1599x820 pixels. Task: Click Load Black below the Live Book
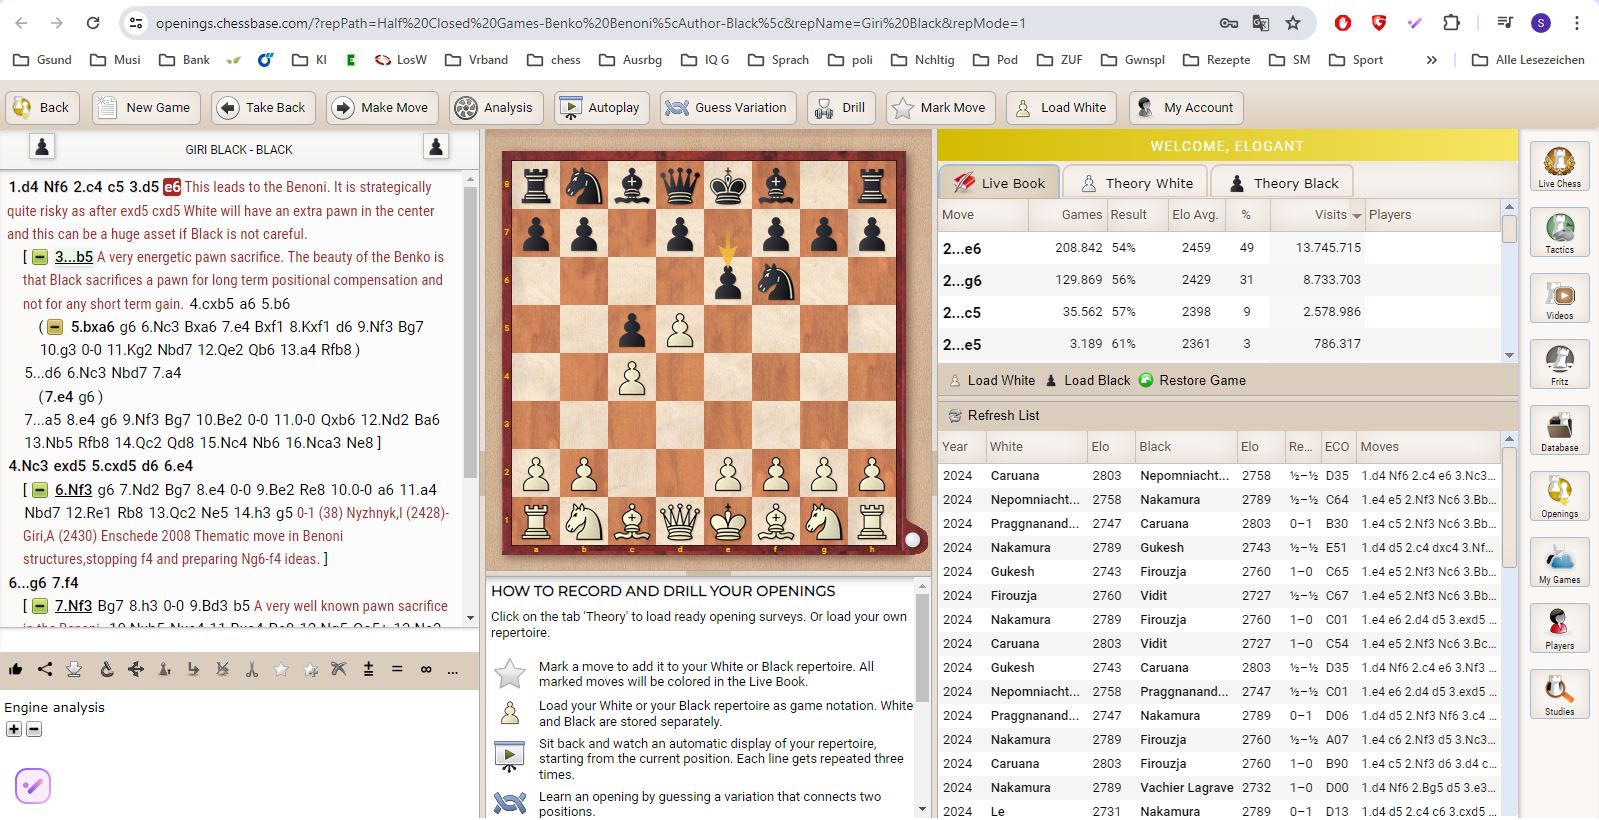click(1088, 381)
